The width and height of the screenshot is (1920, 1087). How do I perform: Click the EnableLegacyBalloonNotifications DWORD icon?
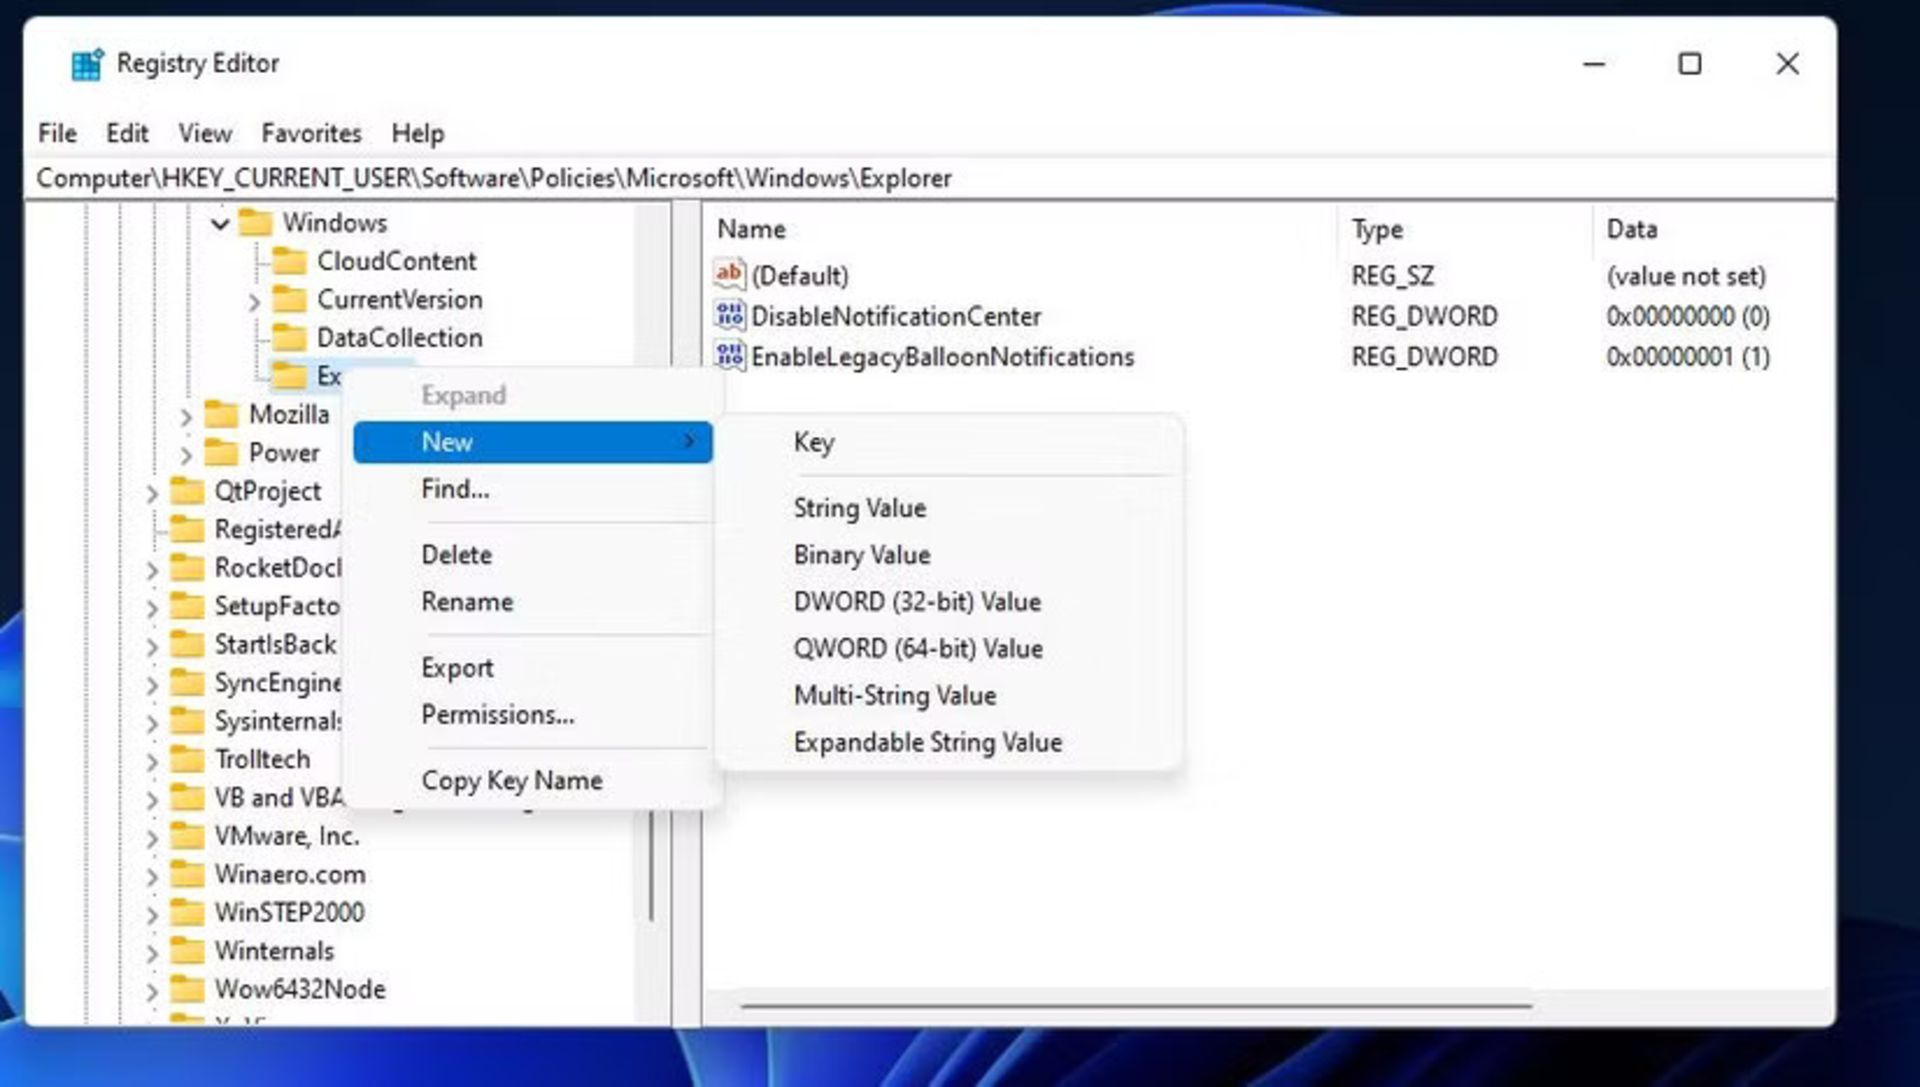[x=730, y=356]
